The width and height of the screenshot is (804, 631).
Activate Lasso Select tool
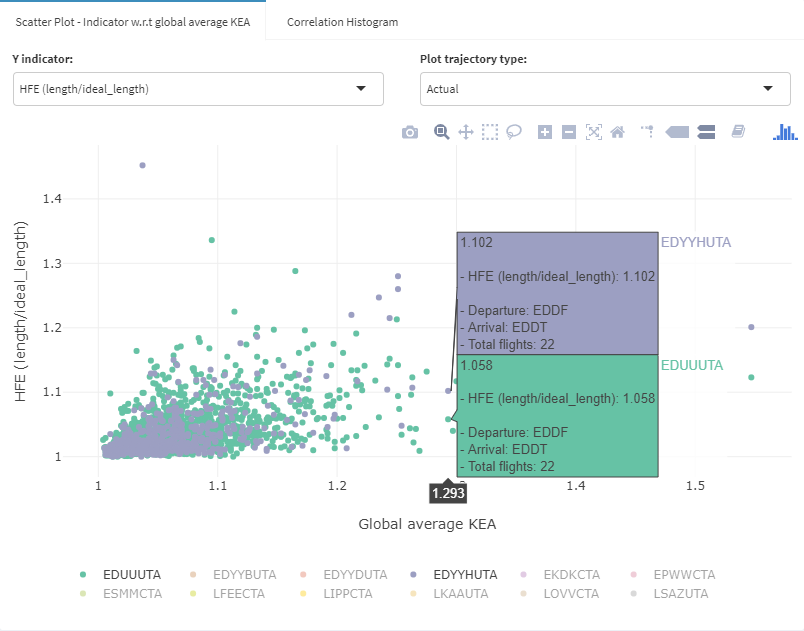[x=514, y=132]
